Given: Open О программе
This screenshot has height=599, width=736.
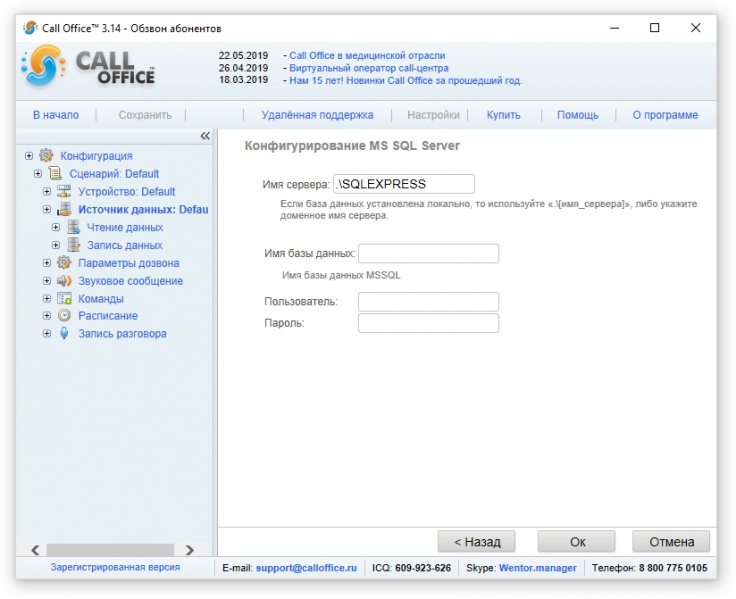Looking at the screenshot, I should tap(665, 115).
